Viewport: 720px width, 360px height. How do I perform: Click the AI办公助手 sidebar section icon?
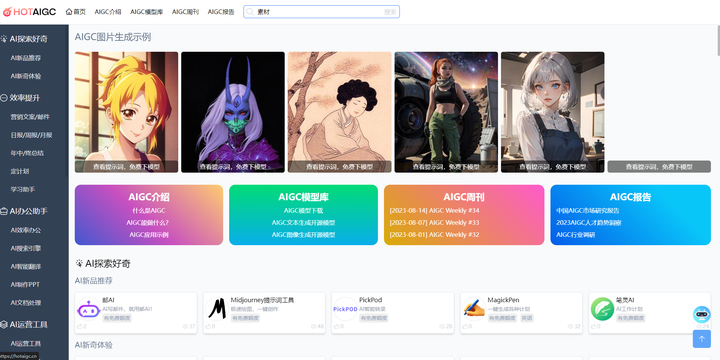coord(4,211)
